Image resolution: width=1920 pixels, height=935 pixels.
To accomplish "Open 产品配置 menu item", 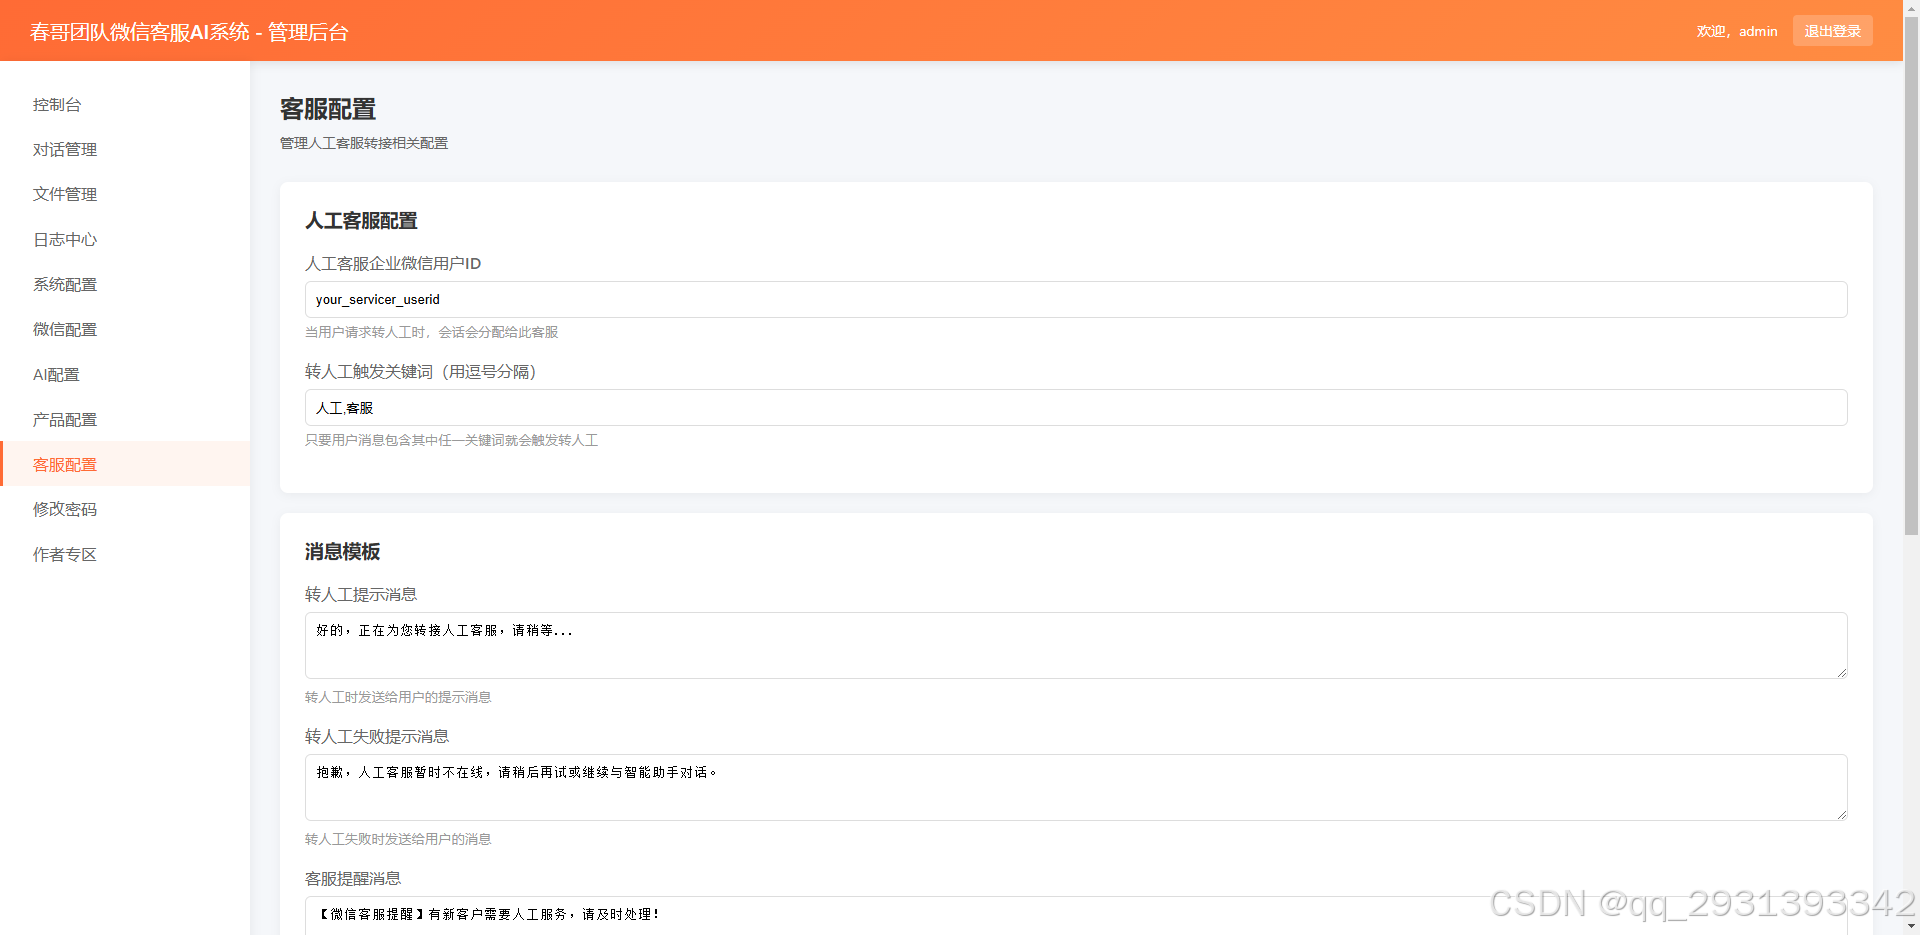I will [x=125, y=419].
